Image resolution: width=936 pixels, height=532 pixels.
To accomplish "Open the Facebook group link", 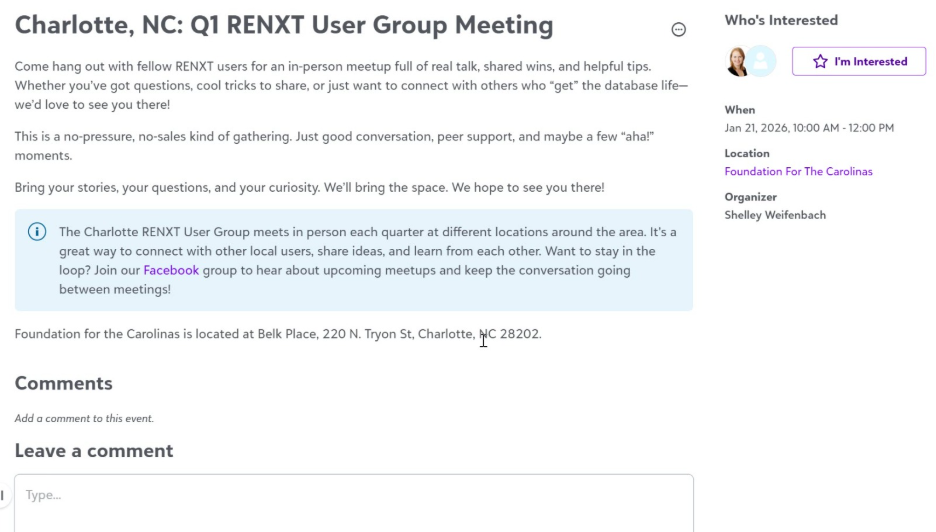I will point(171,270).
